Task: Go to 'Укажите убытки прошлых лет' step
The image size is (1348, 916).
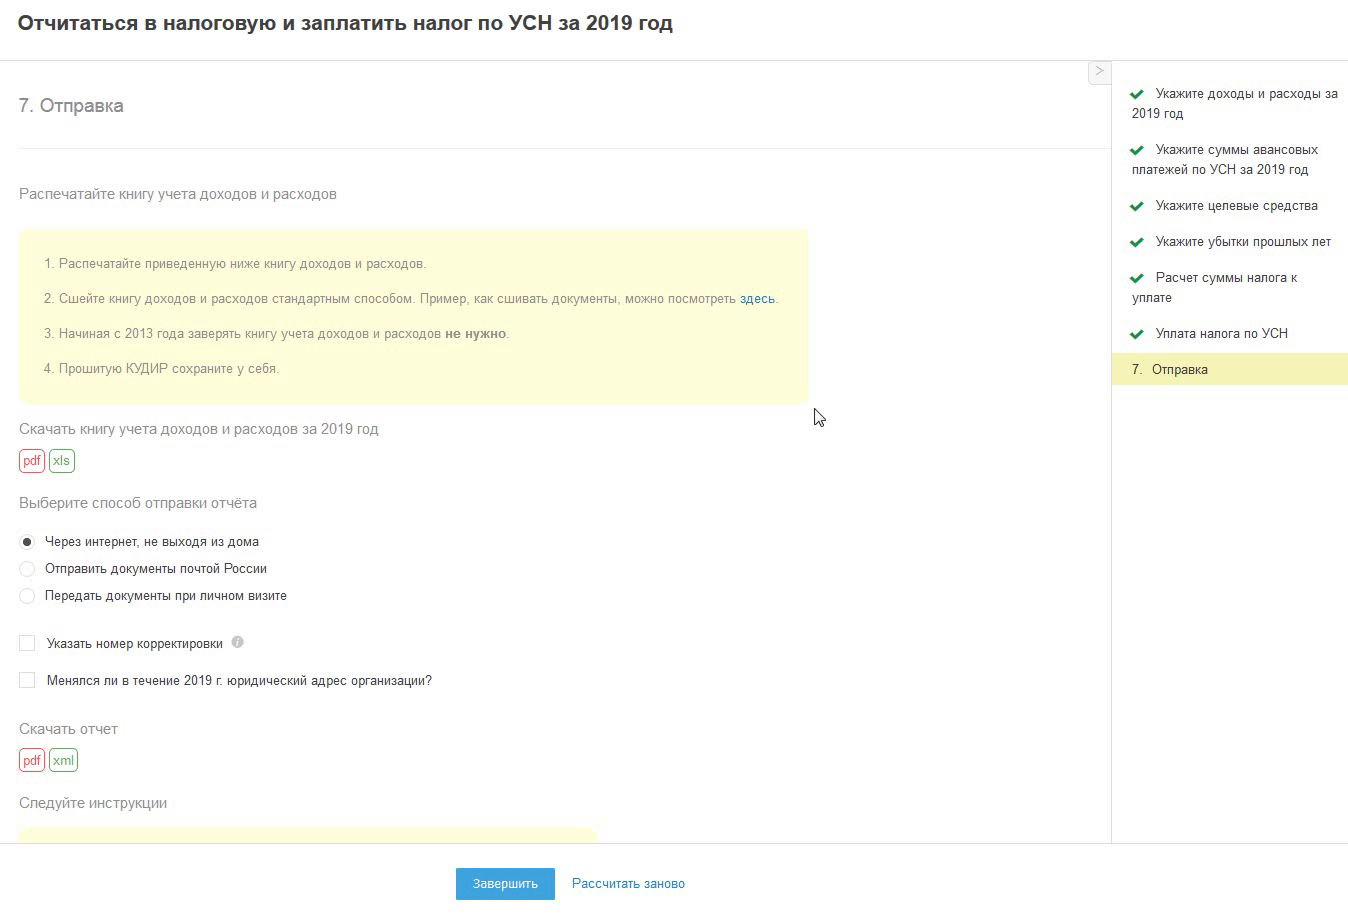Action: click(1242, 242)
